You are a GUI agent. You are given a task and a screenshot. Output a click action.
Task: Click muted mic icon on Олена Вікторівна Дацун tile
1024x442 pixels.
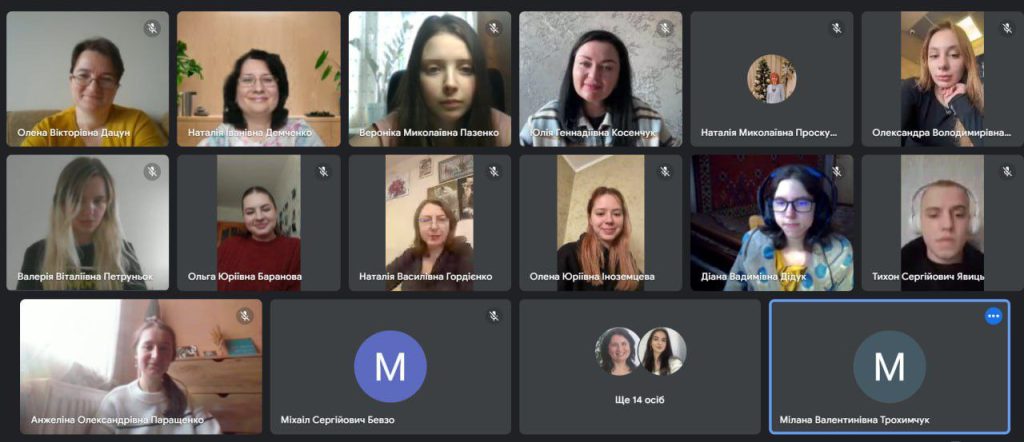point(152,28)
